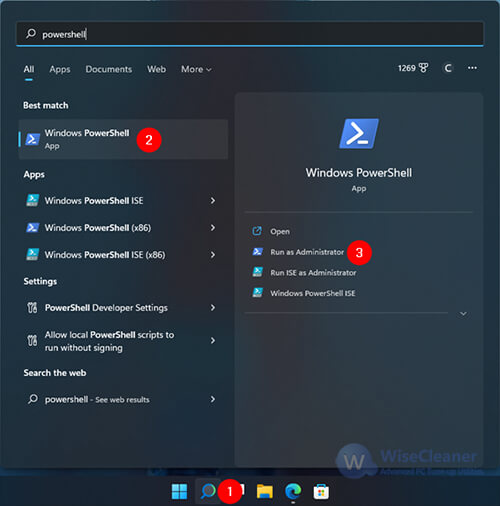Expand PowerShell Developer Settings chevron
This screenshot has height=506, width=500.
coord(213,308)
